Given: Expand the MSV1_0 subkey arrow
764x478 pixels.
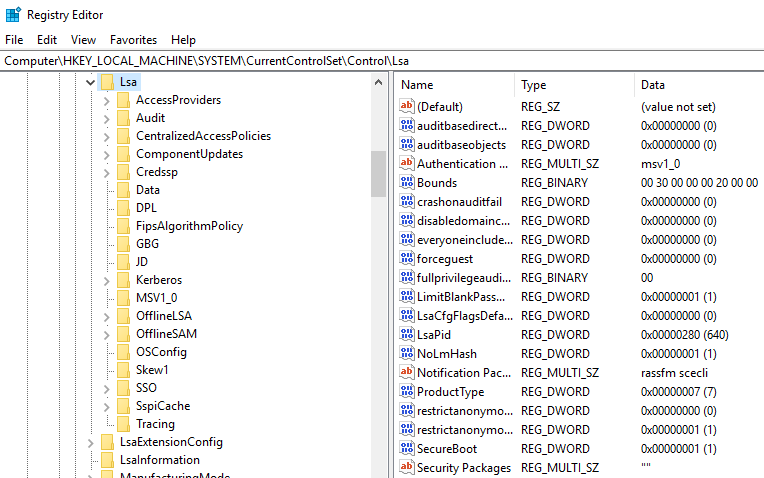Looking at the screenshot, I should click(x=107, y=298).
